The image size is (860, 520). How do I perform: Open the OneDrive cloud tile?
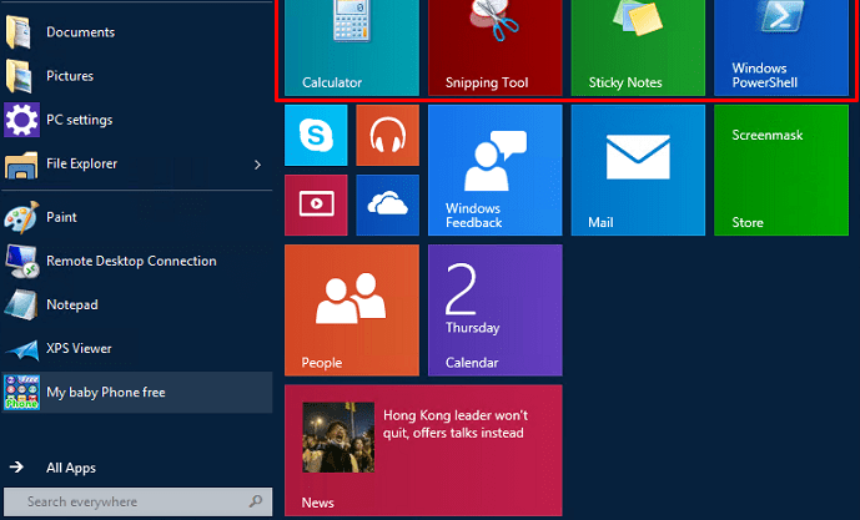point(387,205)
